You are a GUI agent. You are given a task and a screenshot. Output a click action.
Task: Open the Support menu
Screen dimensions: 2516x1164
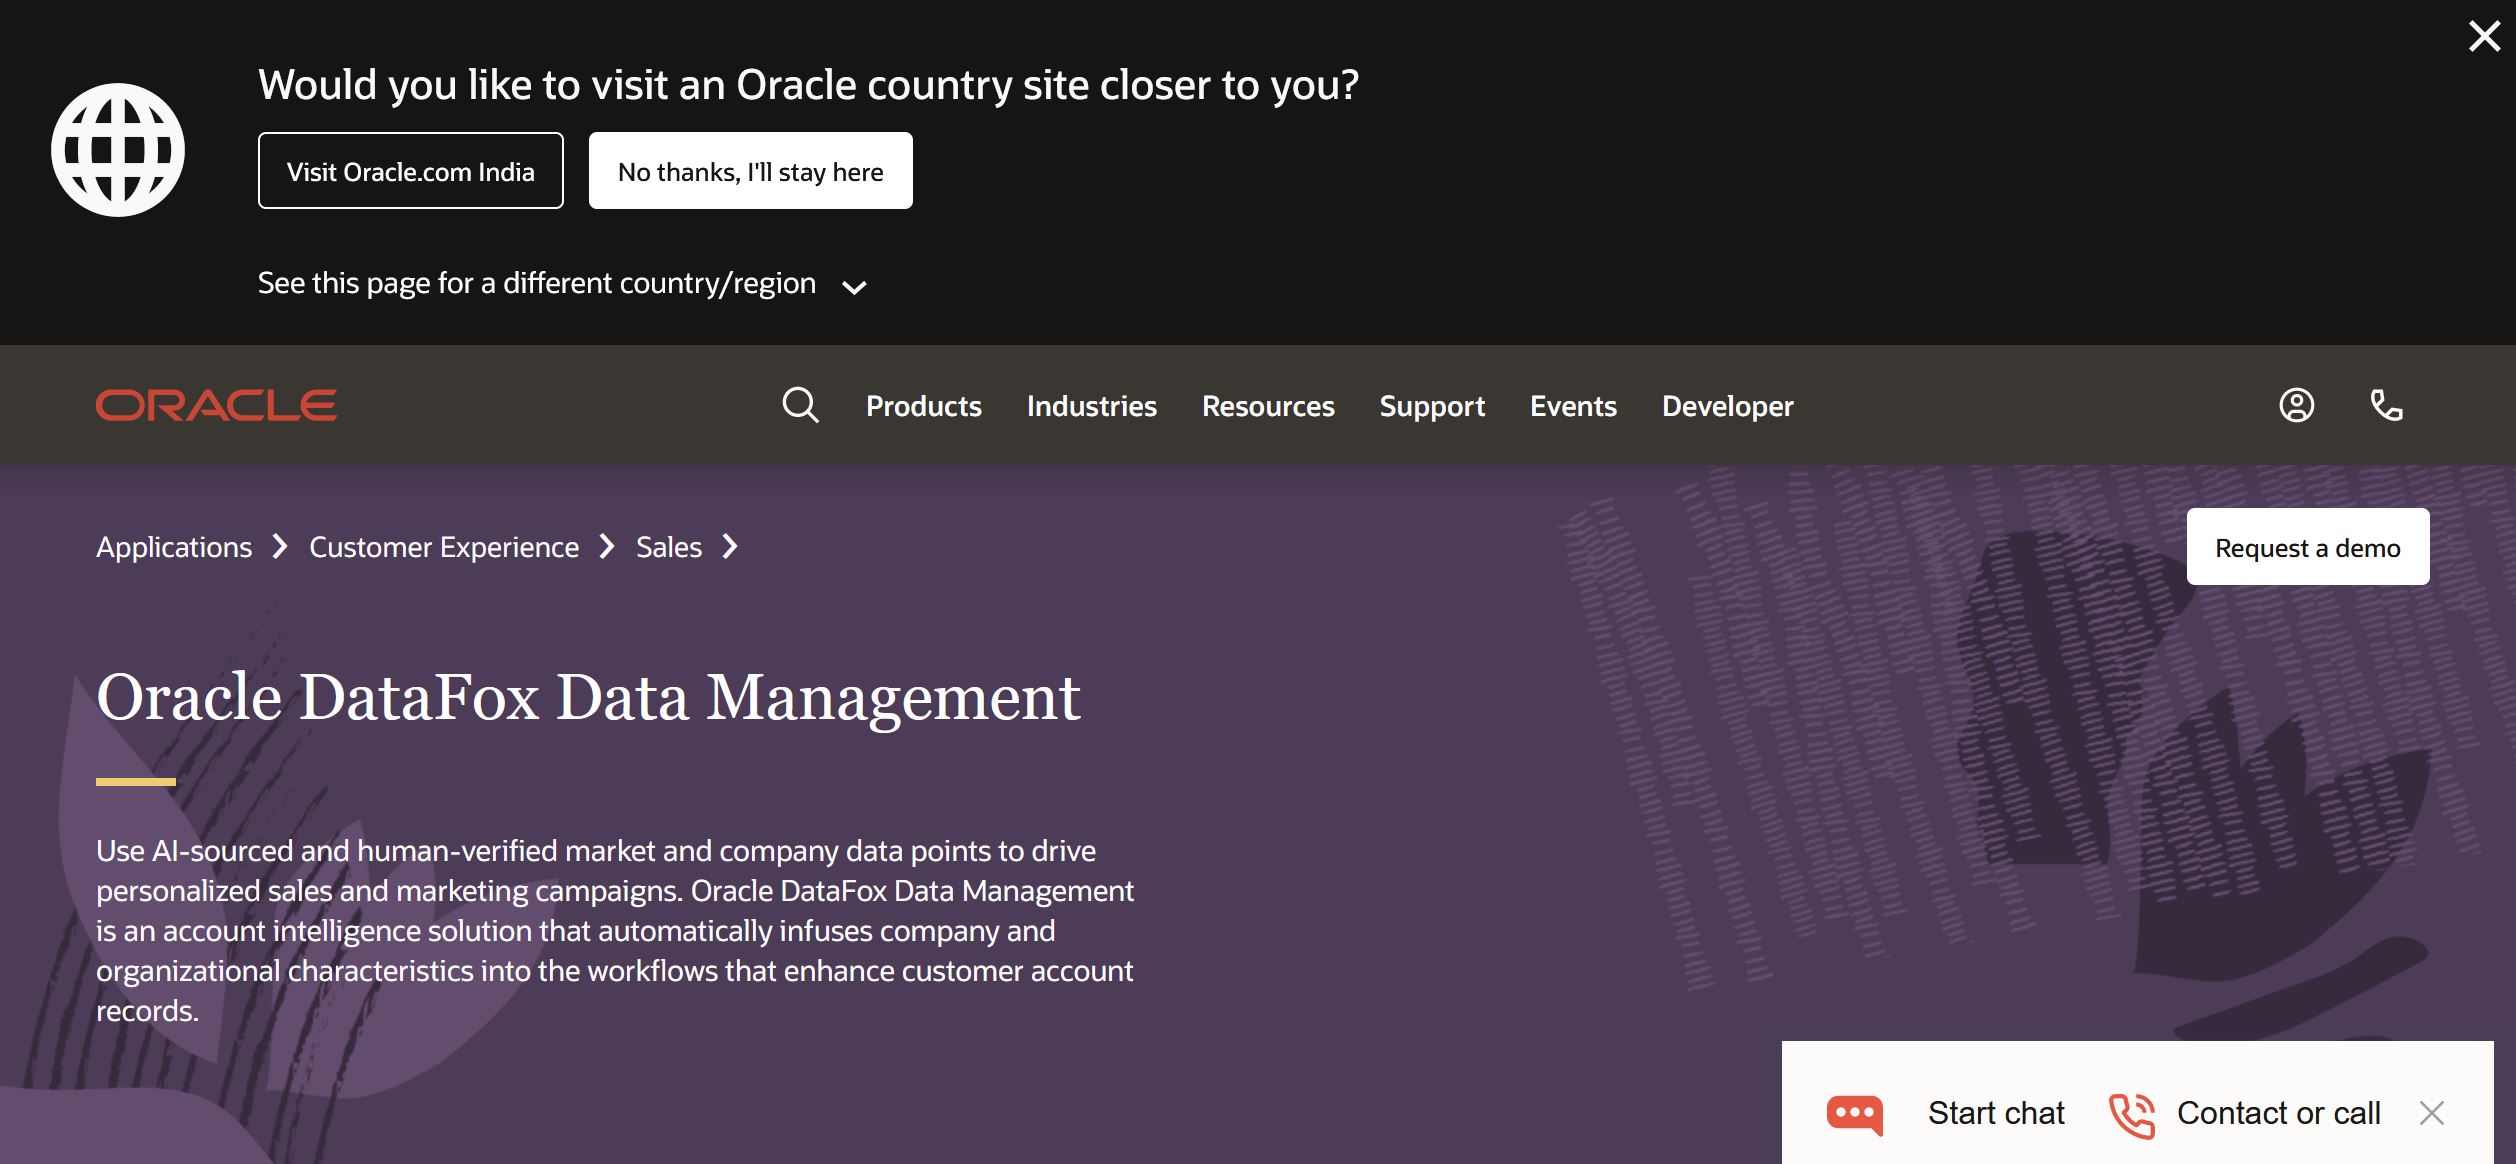(1432, 406)
